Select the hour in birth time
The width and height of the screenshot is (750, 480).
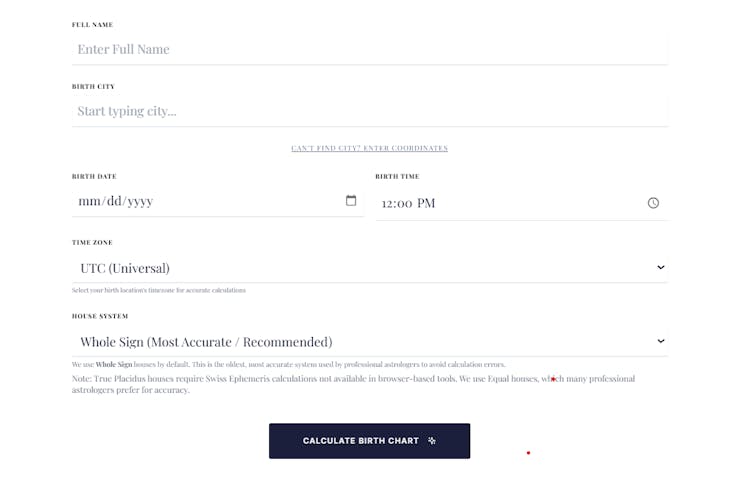pyautogui.click(x=388, y=203)
